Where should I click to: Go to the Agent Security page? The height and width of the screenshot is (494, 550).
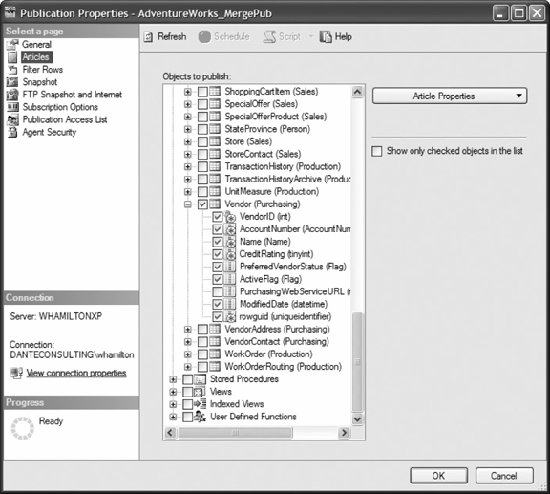[49, 132]
